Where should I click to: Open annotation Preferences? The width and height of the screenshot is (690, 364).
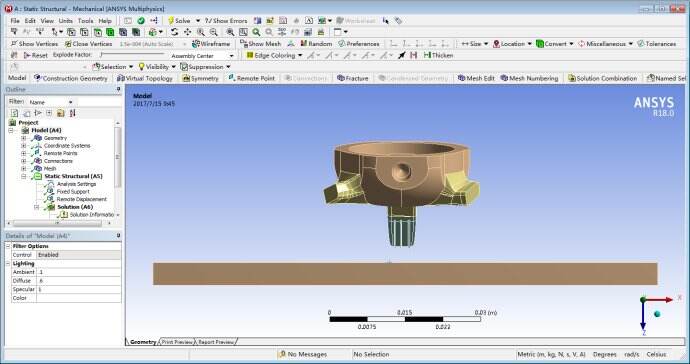click(x=359, y=44)
